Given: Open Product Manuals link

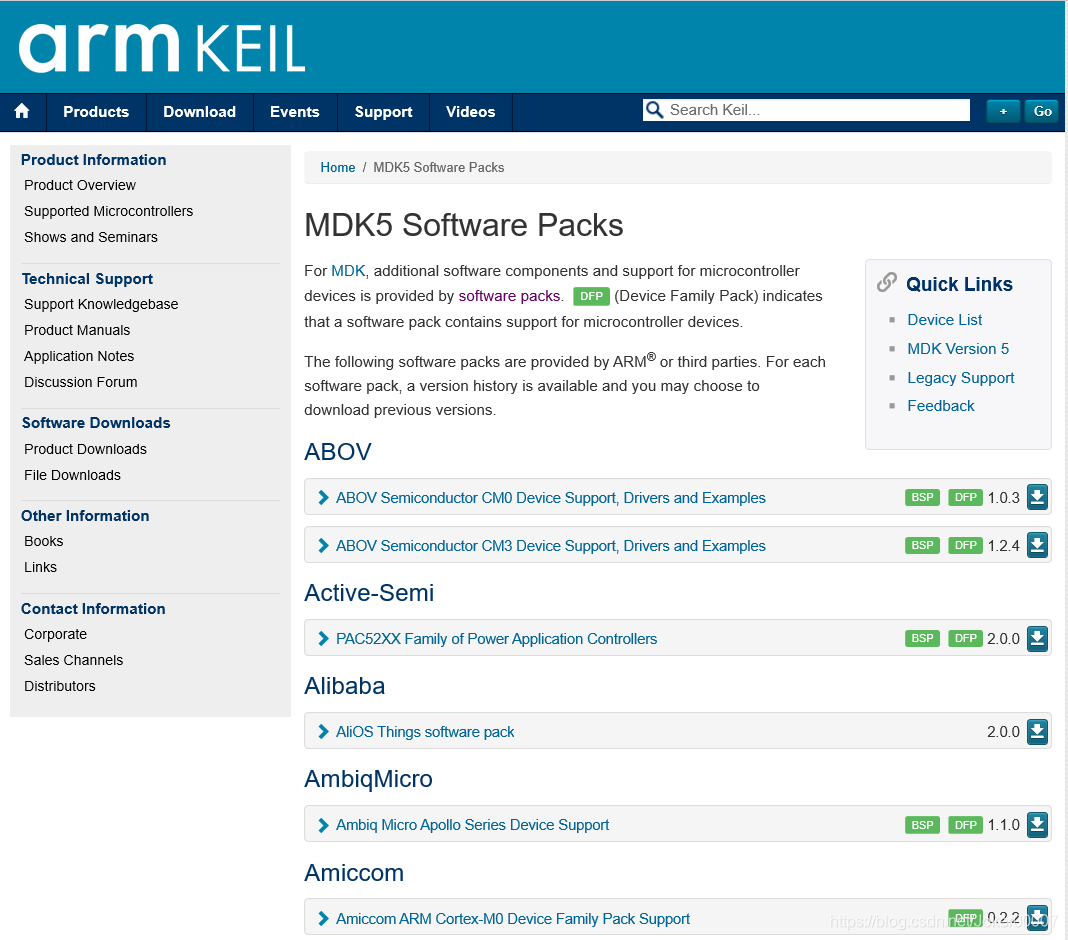Looking at the screenshot, I should [x=77, y=330].
